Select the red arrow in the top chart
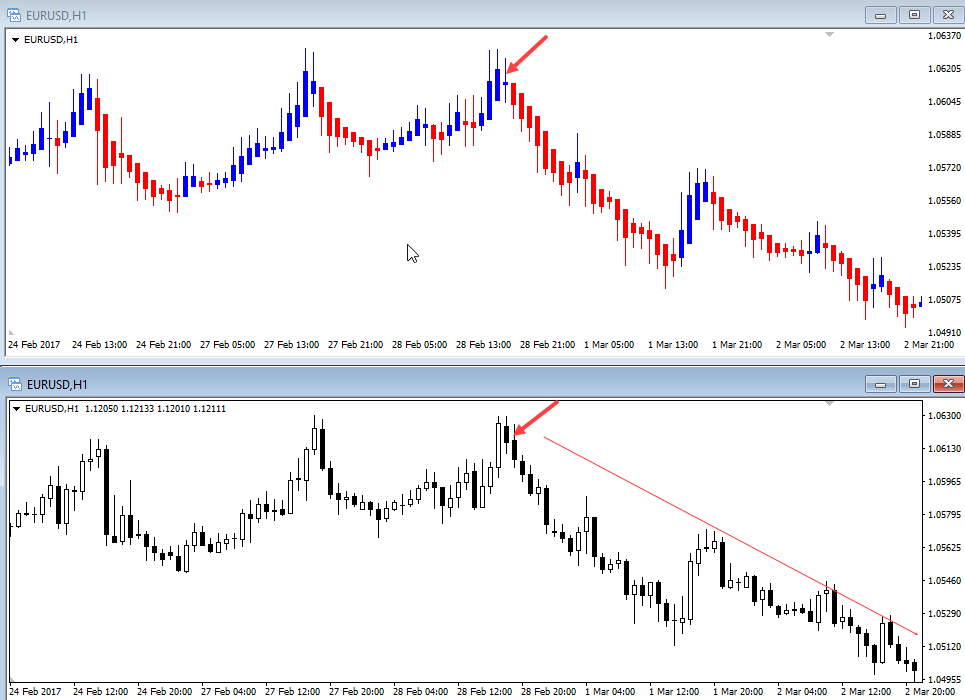The width and height of the screenshot is (965, 700). pos(528,54)
